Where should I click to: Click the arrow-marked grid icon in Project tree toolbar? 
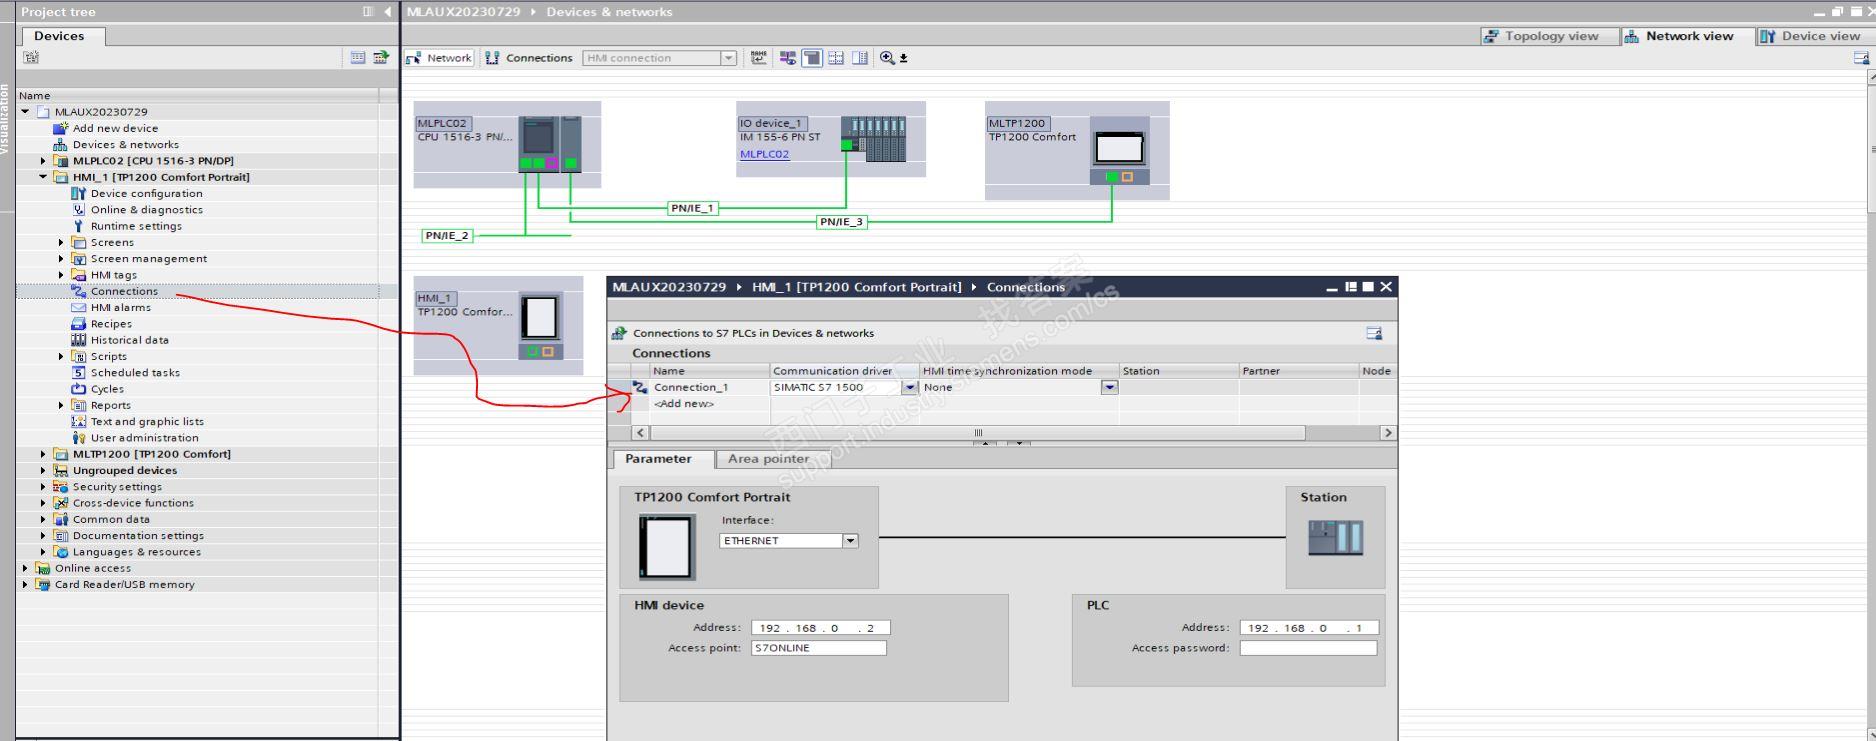pos(381,58)
